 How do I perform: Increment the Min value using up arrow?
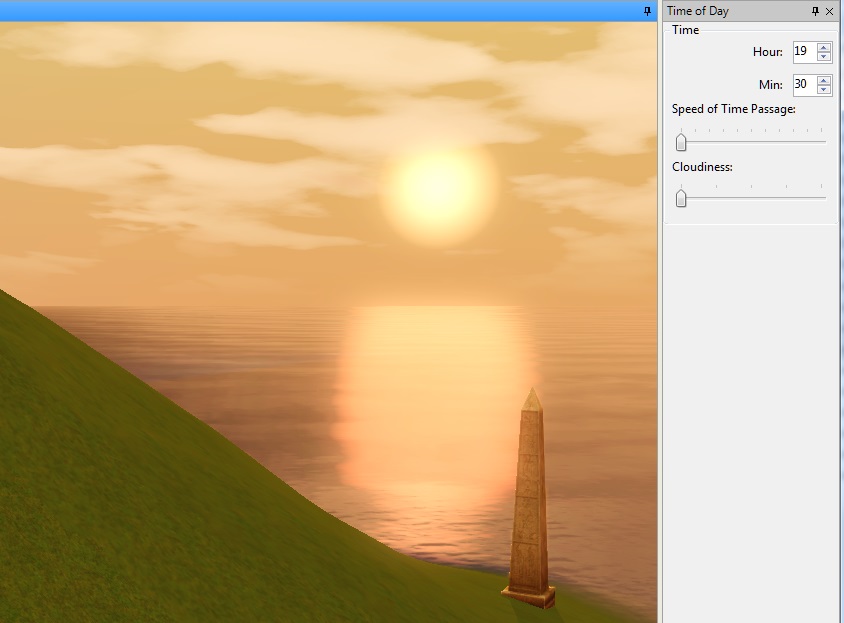coord(824,80)
